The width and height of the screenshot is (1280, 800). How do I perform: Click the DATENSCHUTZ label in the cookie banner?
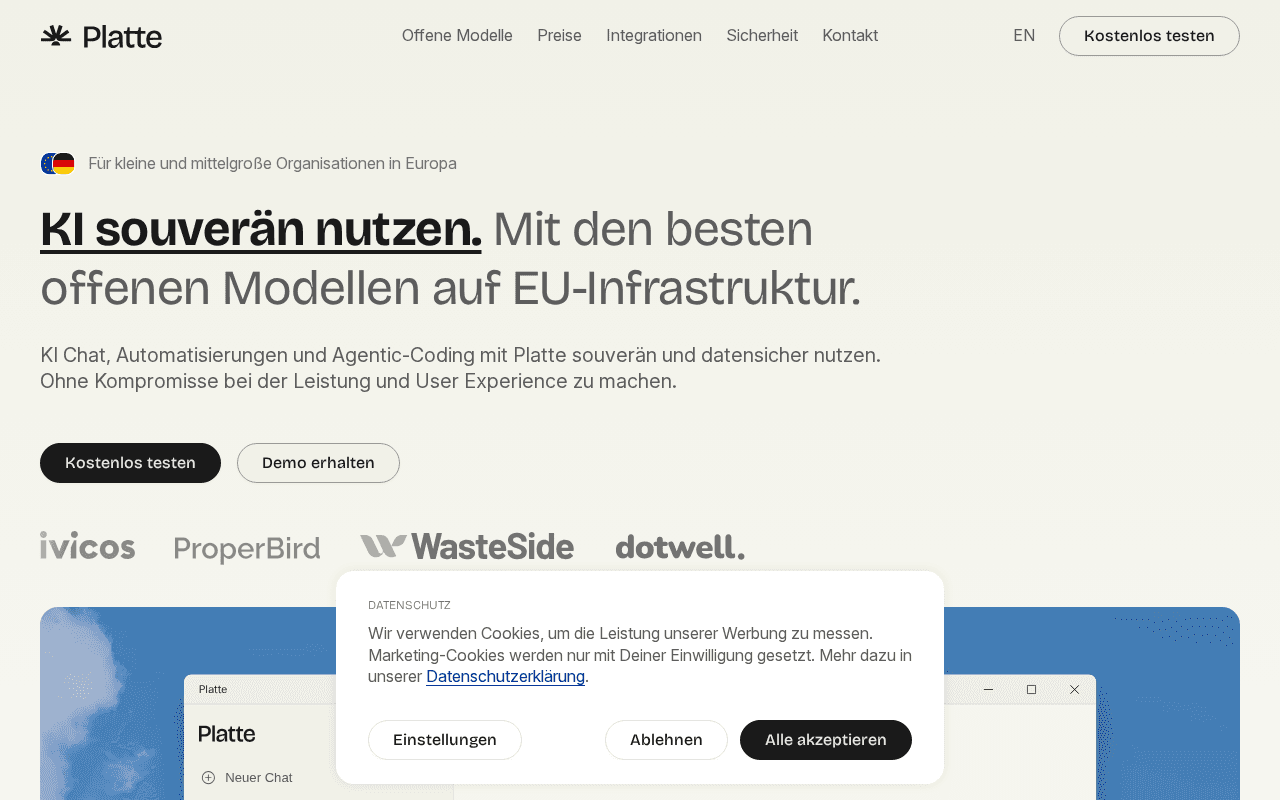pos(409,605)
